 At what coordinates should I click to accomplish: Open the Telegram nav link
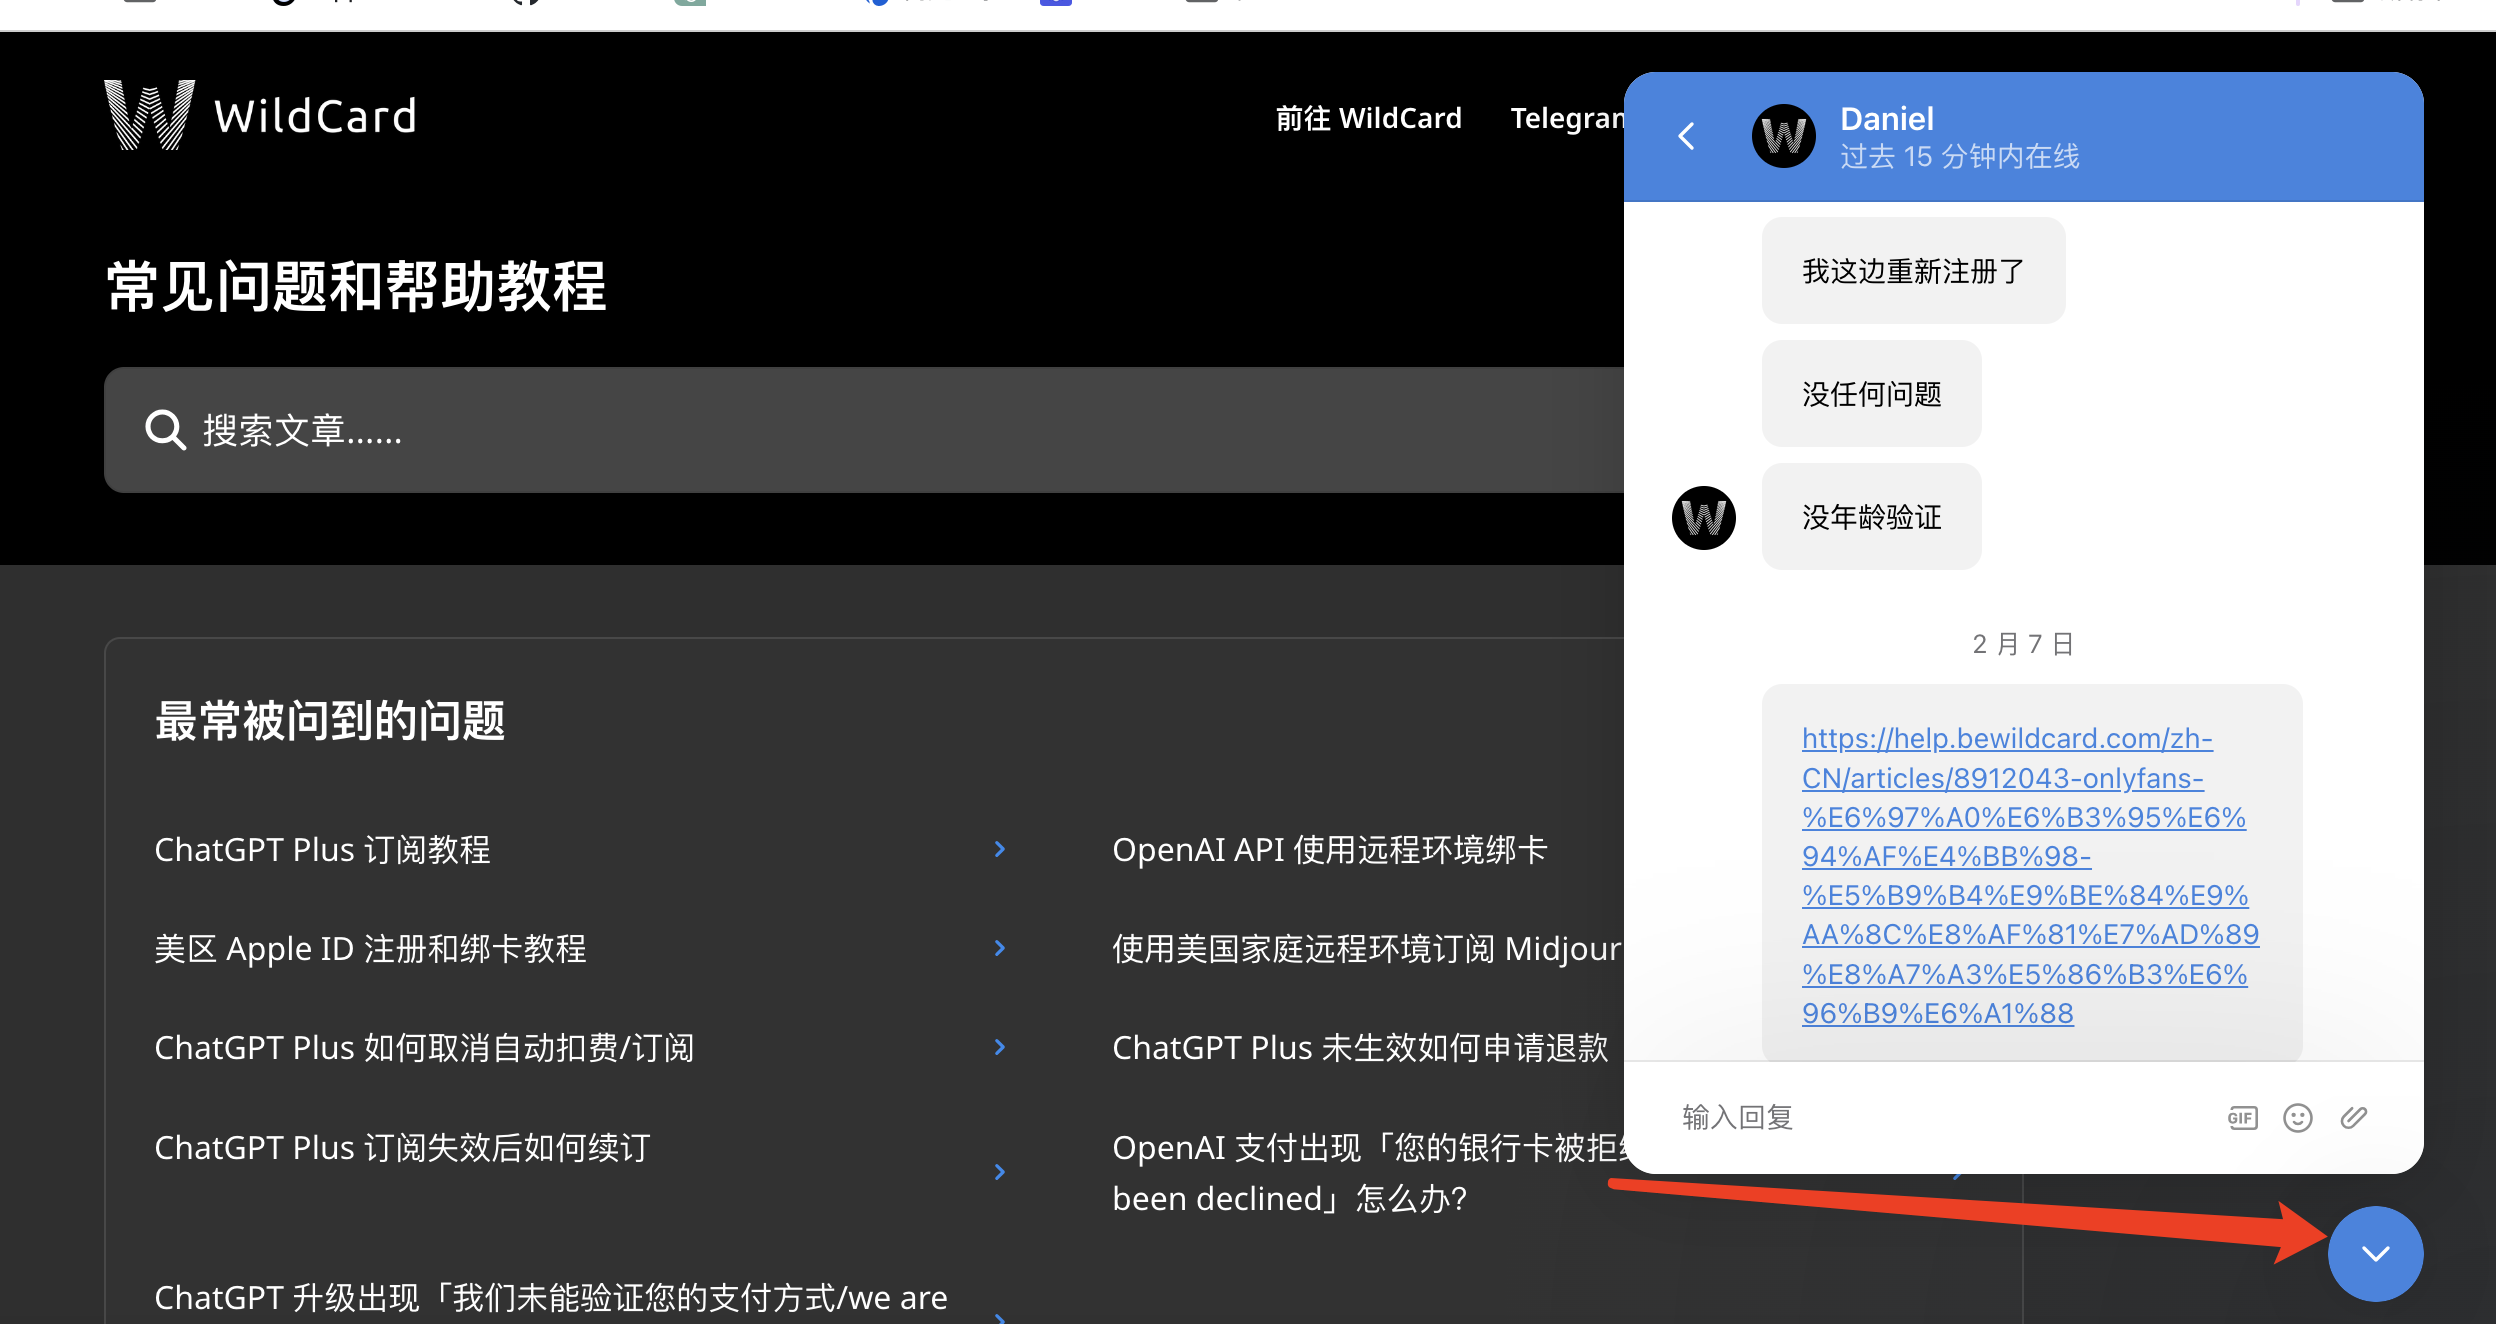[x=1567, y=118]
